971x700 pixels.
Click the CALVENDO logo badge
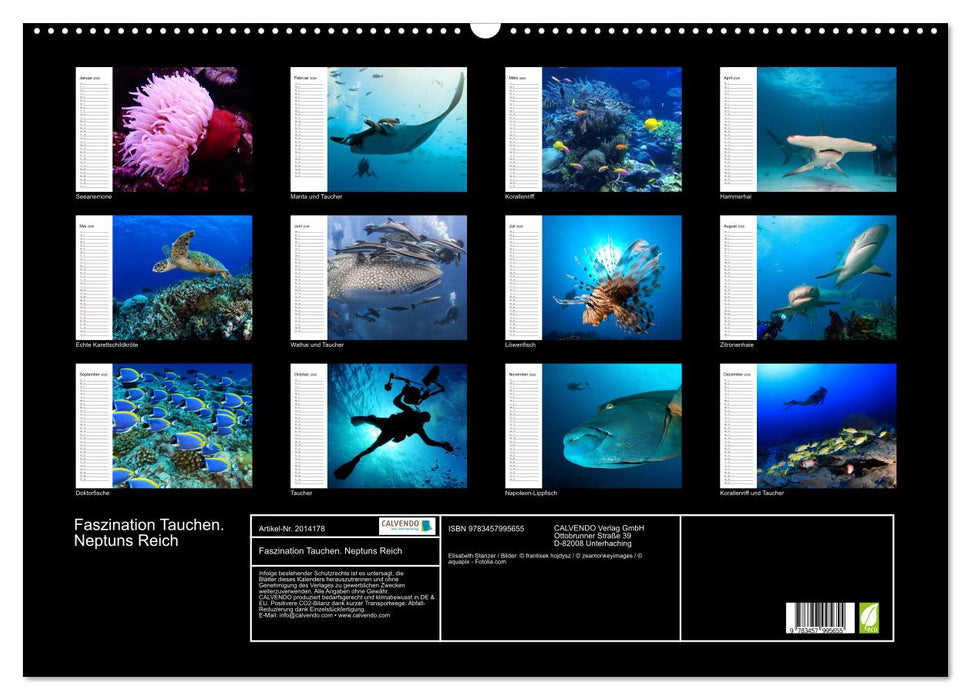click(407, 526)
